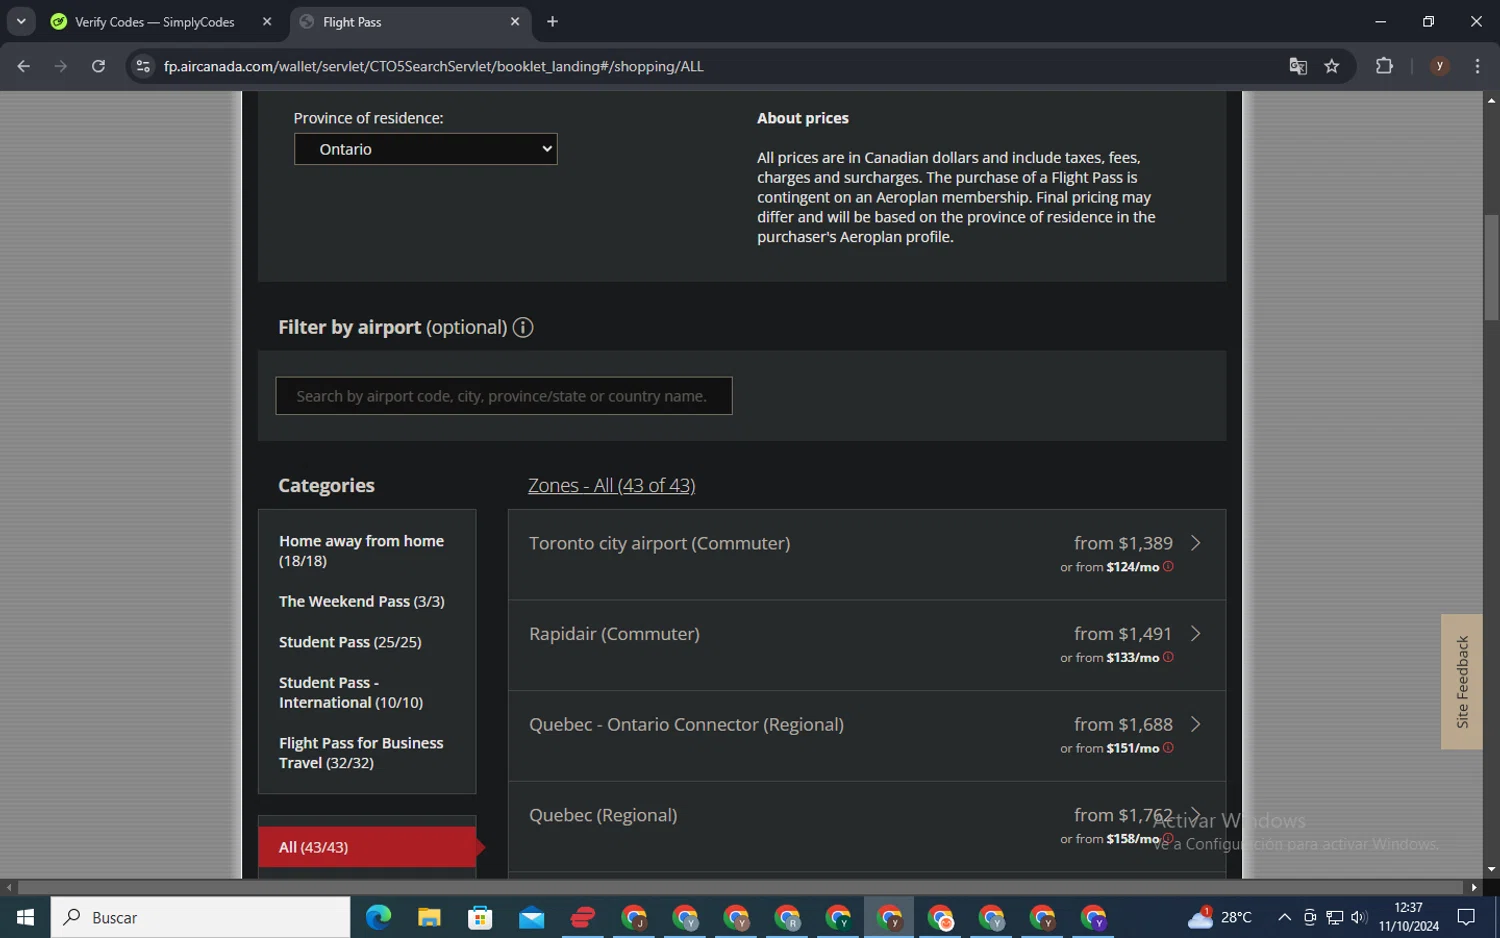Open the weather widget showing 28°C
Viewport: 1500px width, 938px height.
(x=1220, y=917)
